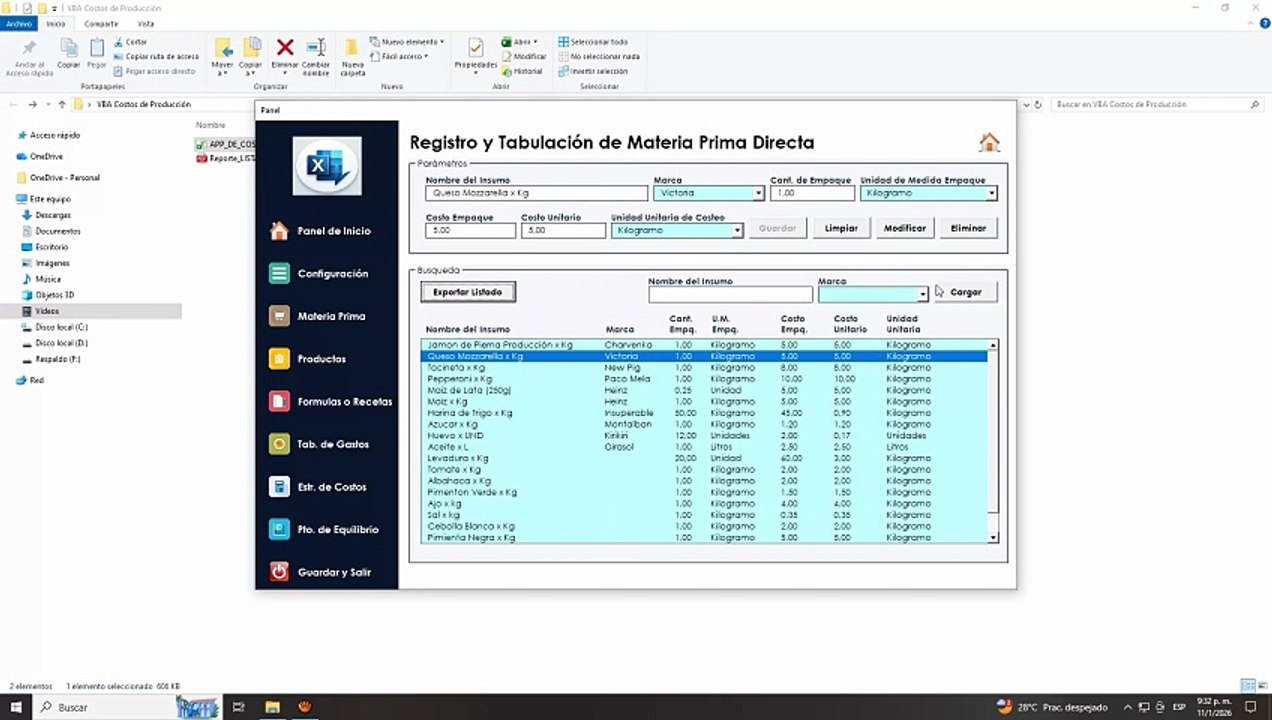Open the Archivo tab in Explorer

click(x=20, y=23)
